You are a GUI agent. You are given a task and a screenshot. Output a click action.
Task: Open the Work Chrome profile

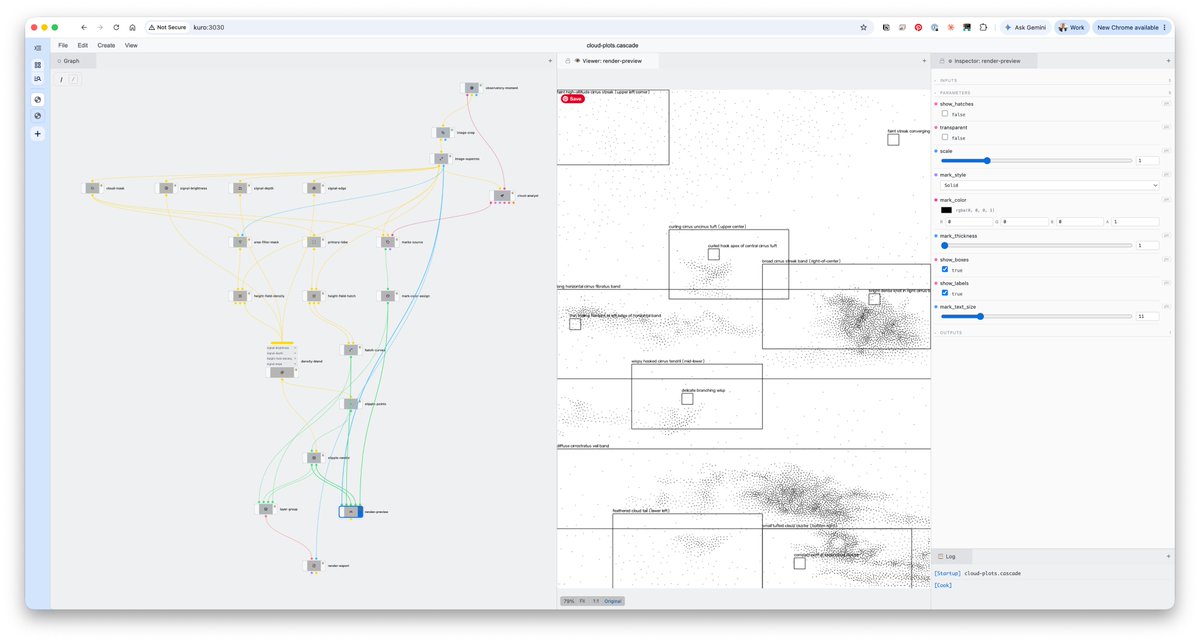pyautogui.click(x=1071, y=27)
